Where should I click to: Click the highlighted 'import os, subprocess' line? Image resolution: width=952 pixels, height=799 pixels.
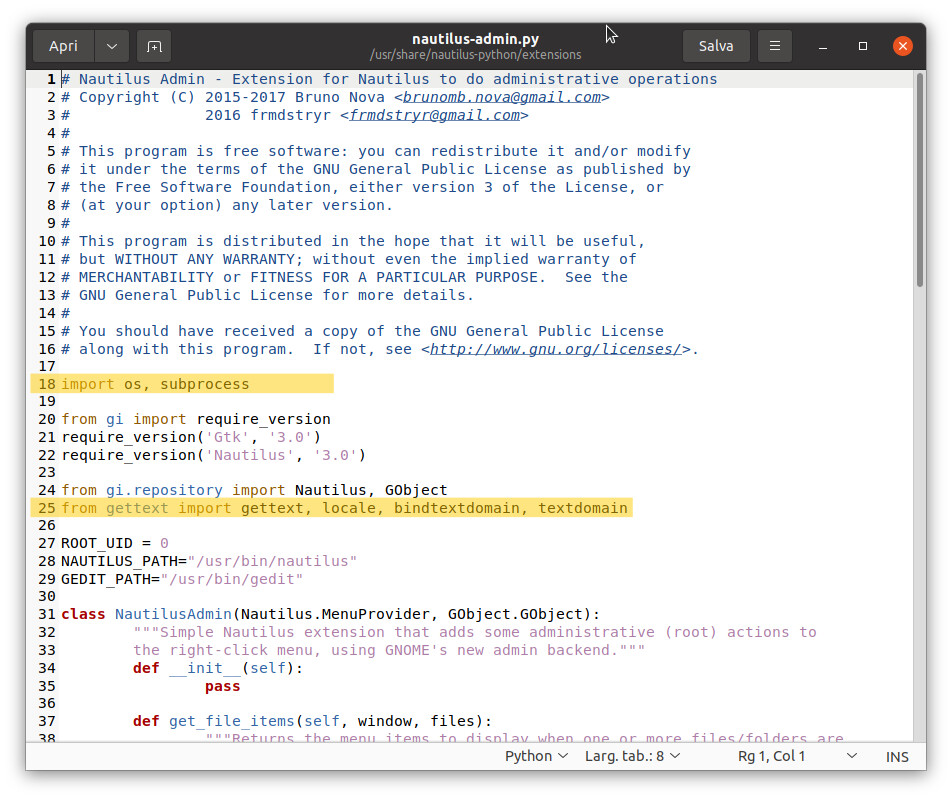182,384
